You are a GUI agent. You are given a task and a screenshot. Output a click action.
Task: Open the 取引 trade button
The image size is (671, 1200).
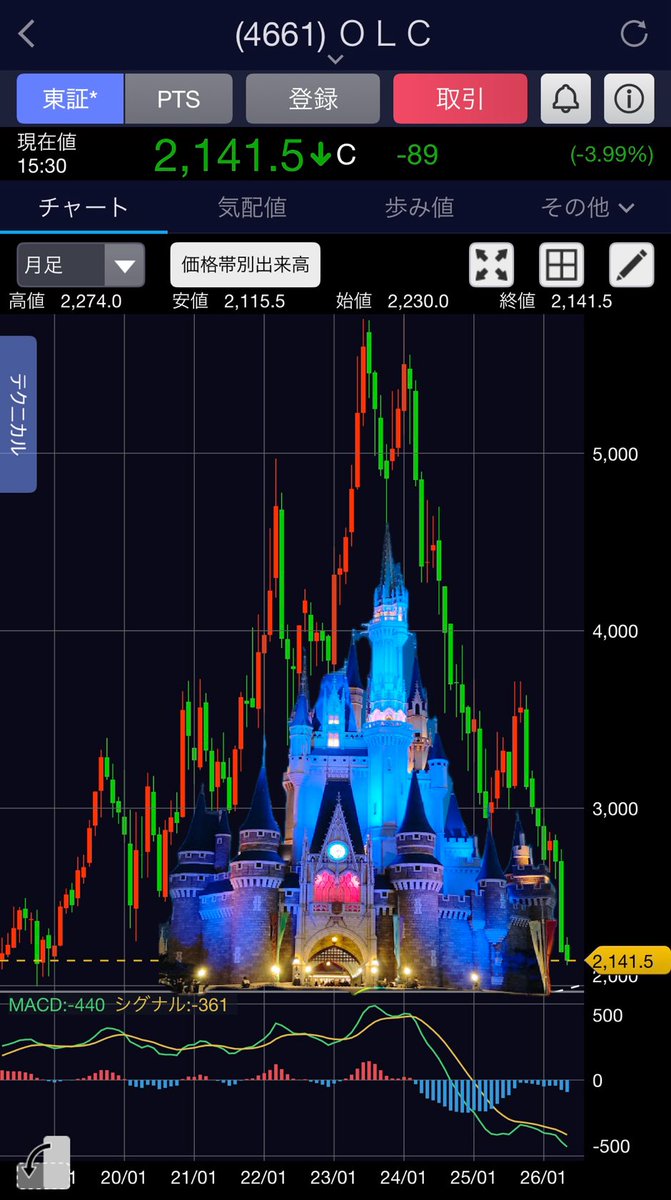point(460,99)
